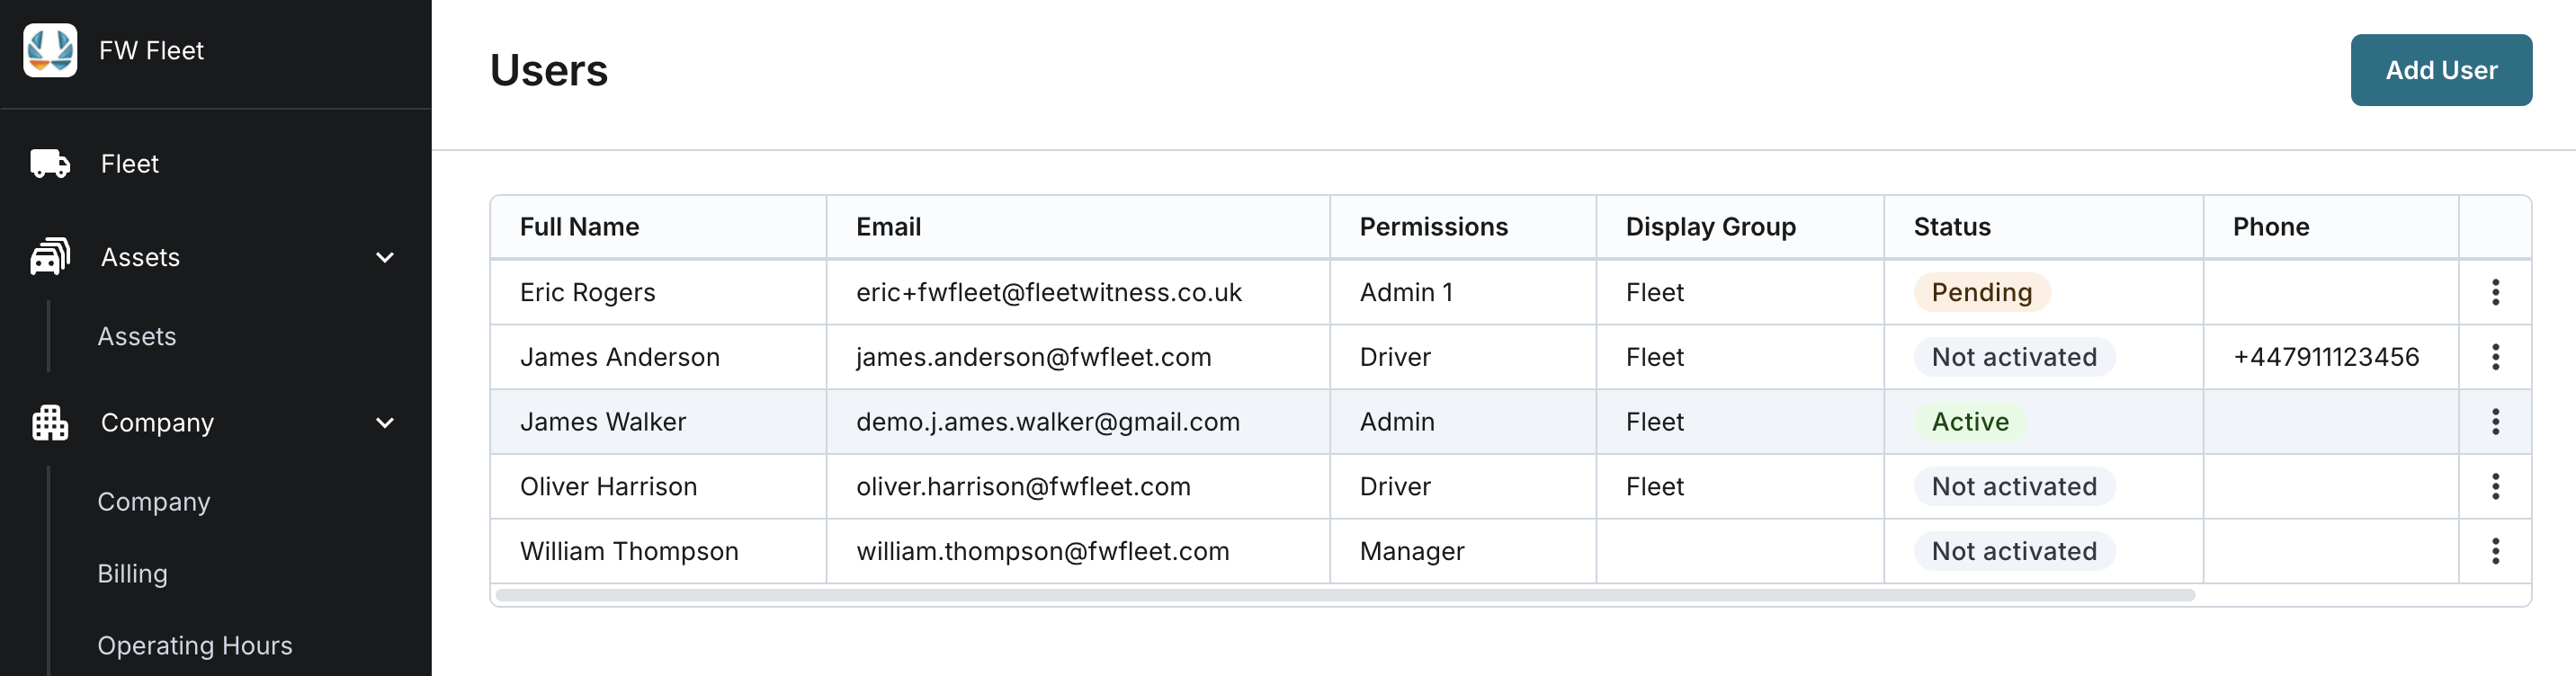Open actions menu for Oliver Harrison
The height and width of the screenshot is (676, 2576).
[2495, 487]
